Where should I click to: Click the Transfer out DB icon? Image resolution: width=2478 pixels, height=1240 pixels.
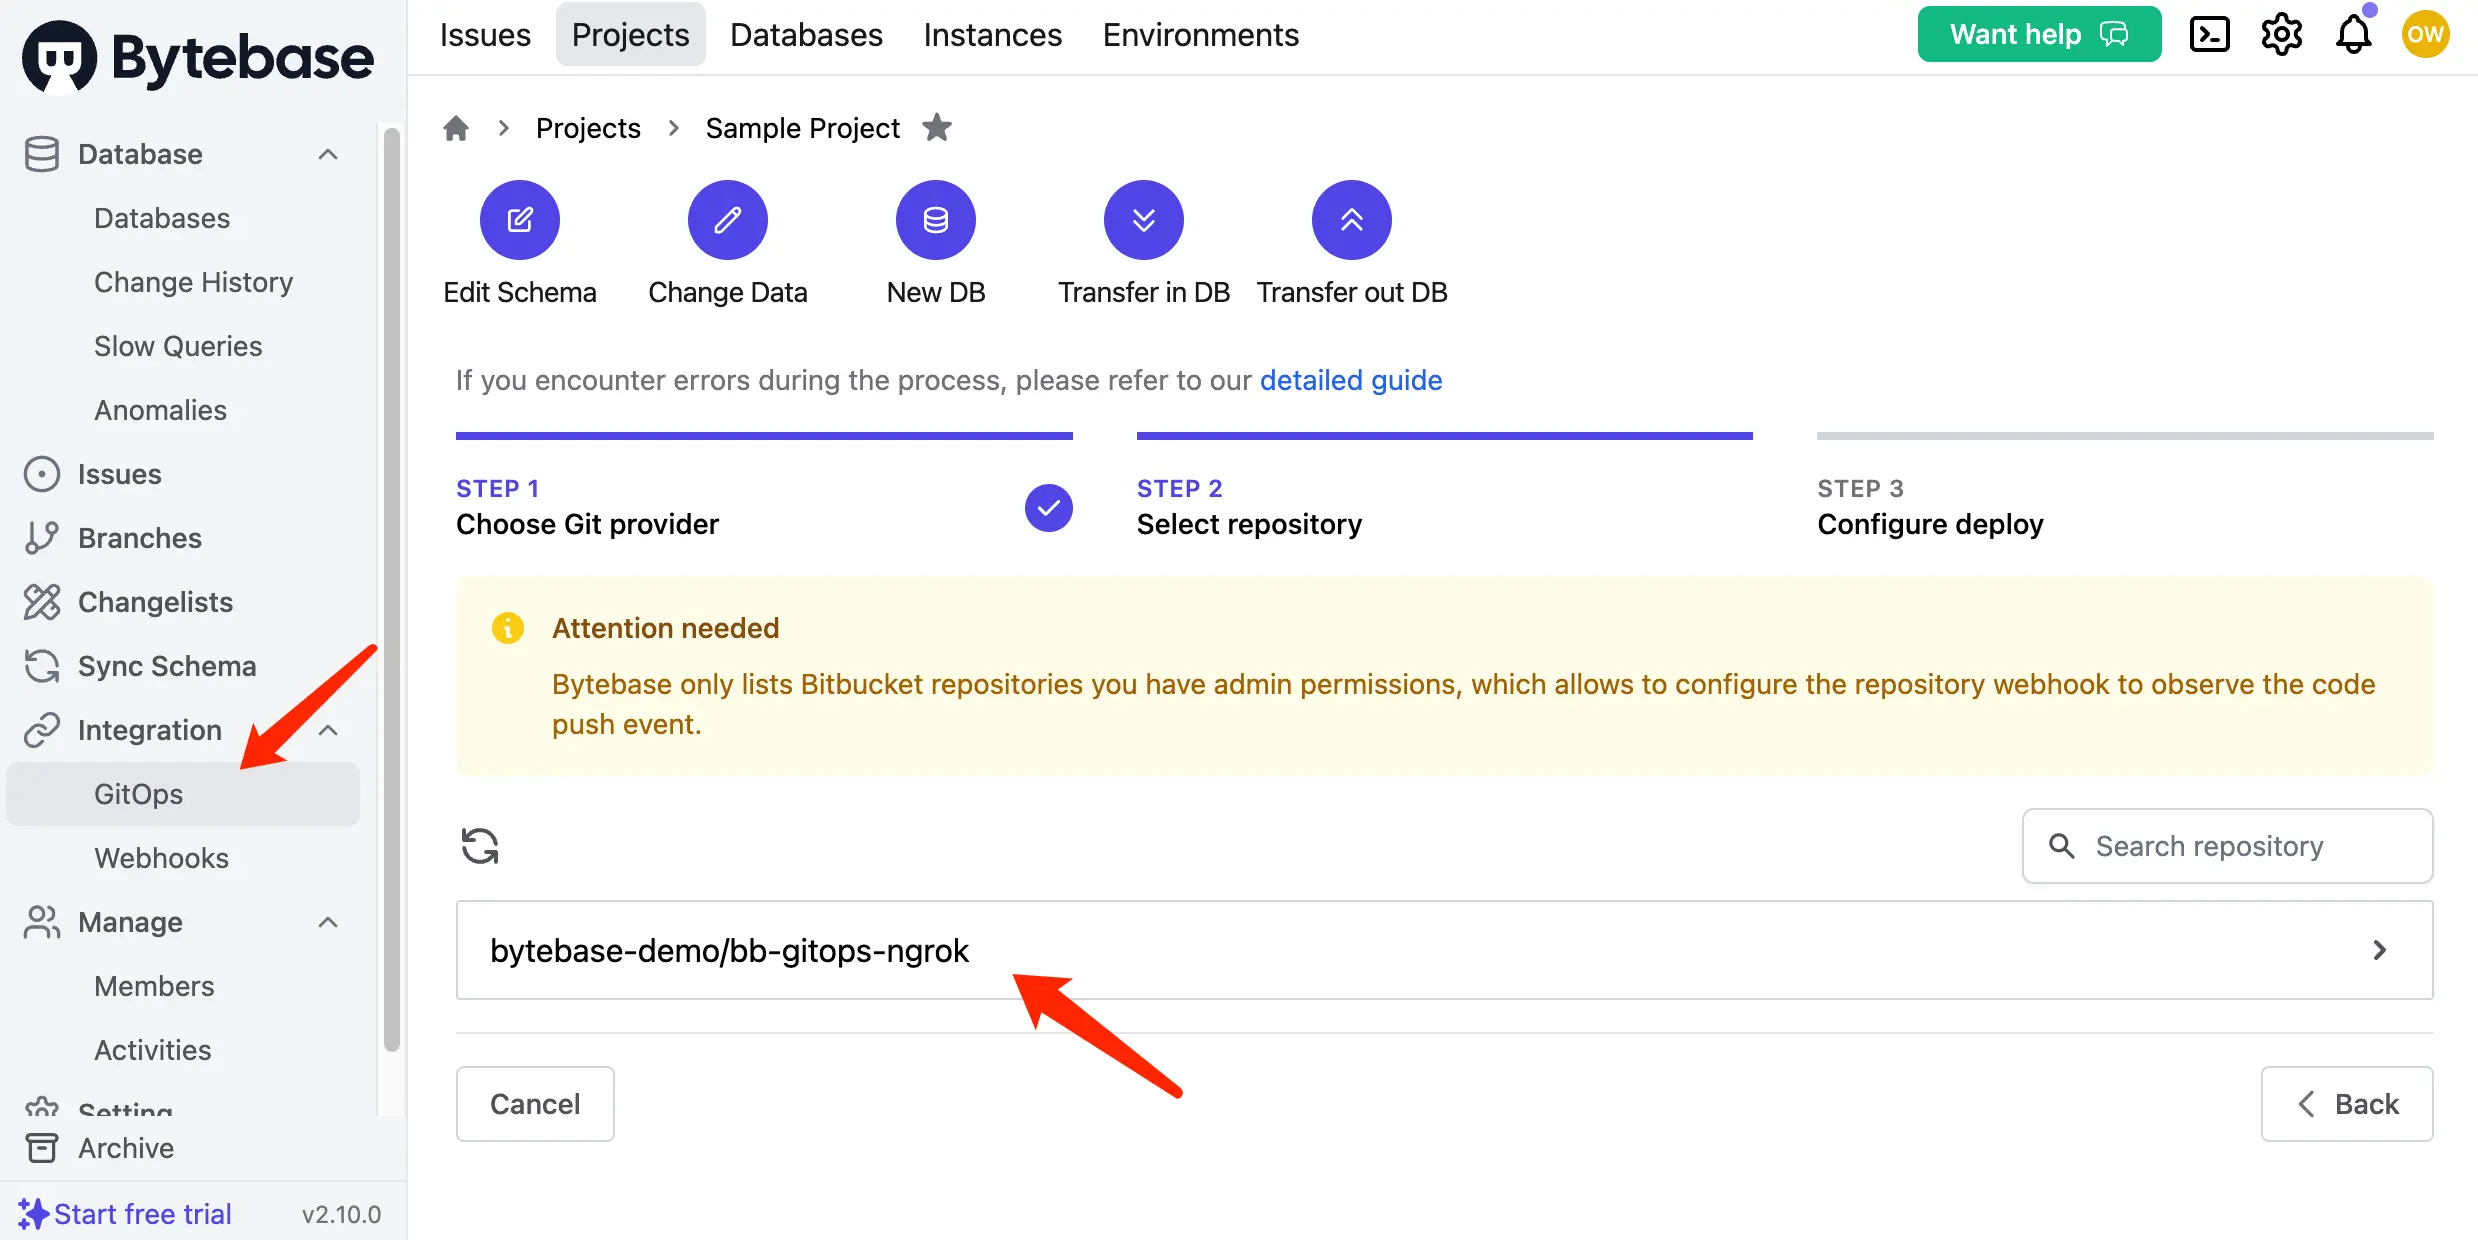[1352, 220]
